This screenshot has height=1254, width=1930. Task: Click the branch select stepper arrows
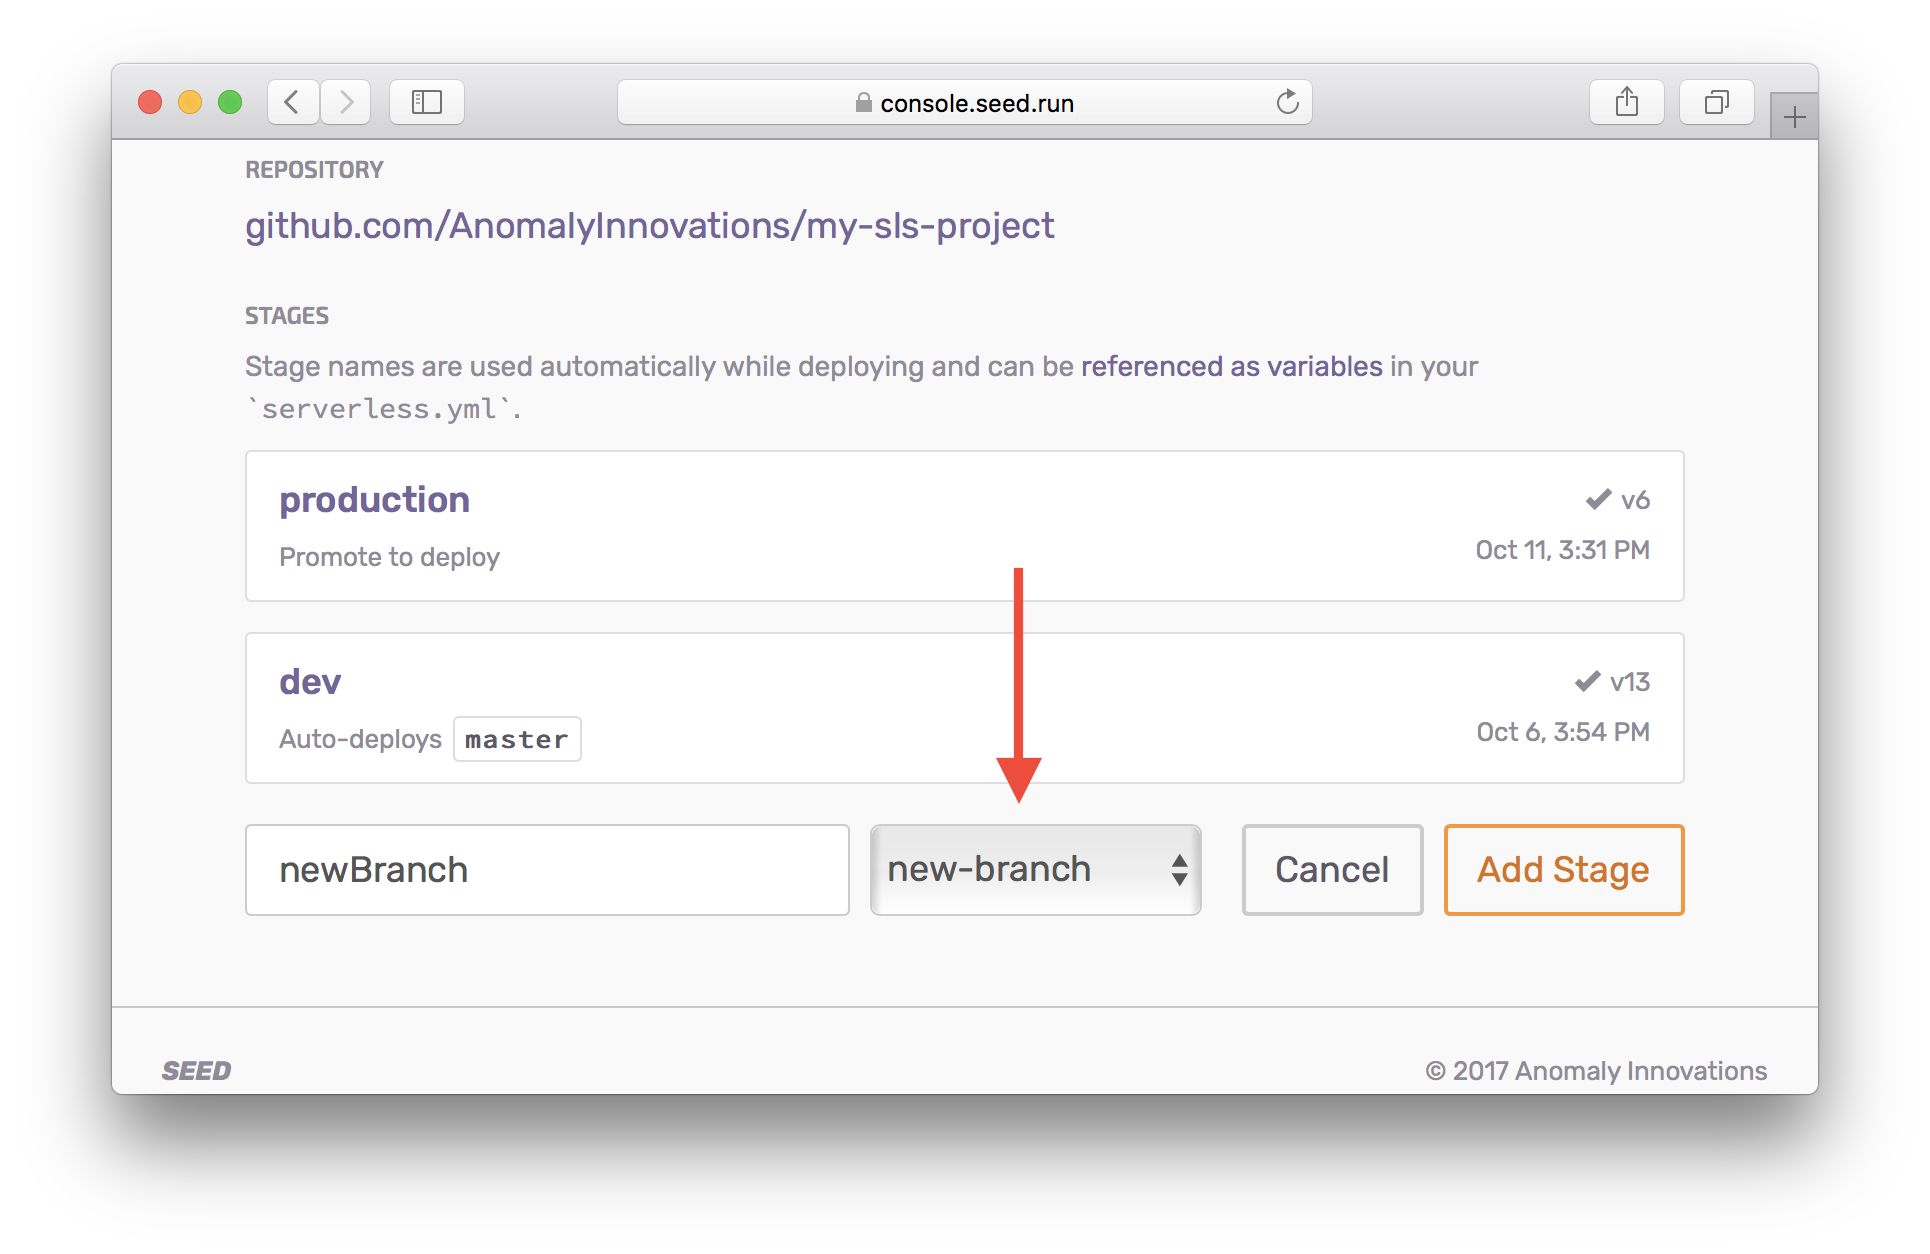tap(1180, 869)
